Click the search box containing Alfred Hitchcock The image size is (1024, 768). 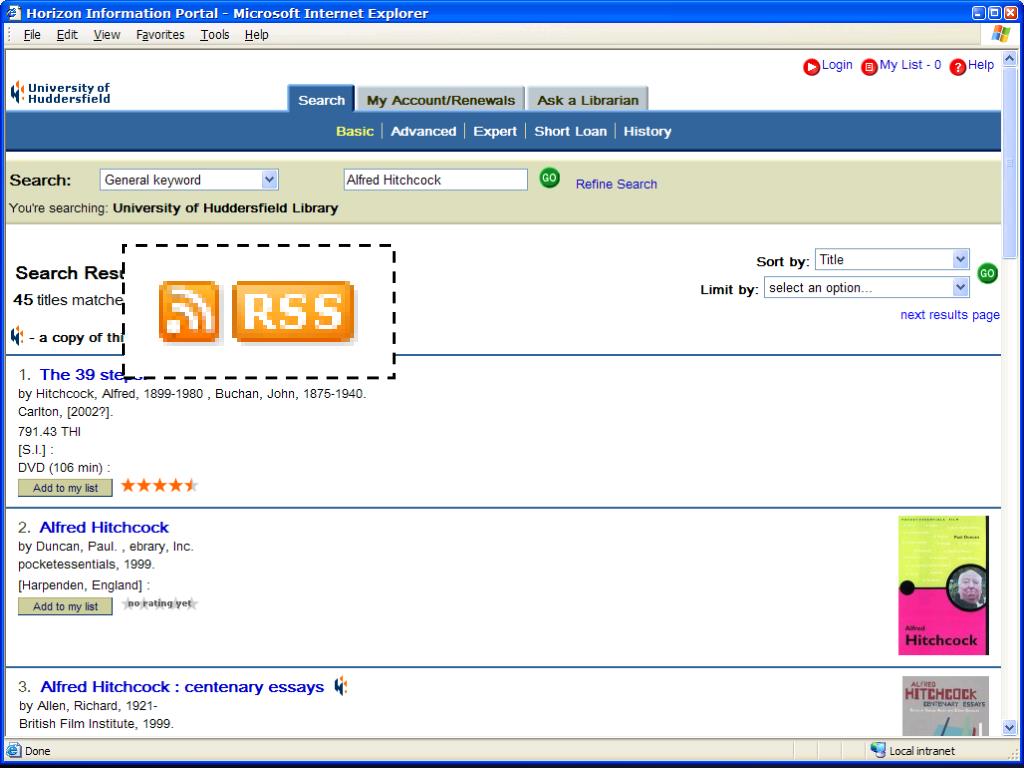tap(436, 180)
